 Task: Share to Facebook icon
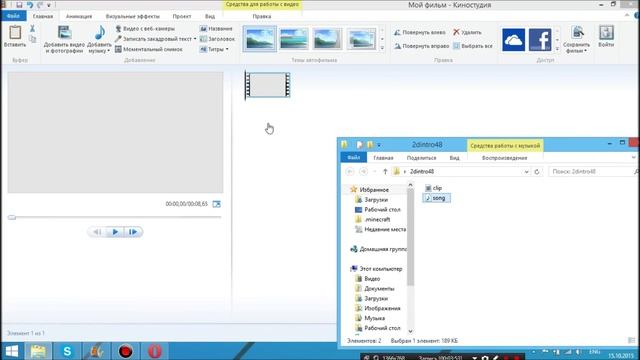(540, 40)
